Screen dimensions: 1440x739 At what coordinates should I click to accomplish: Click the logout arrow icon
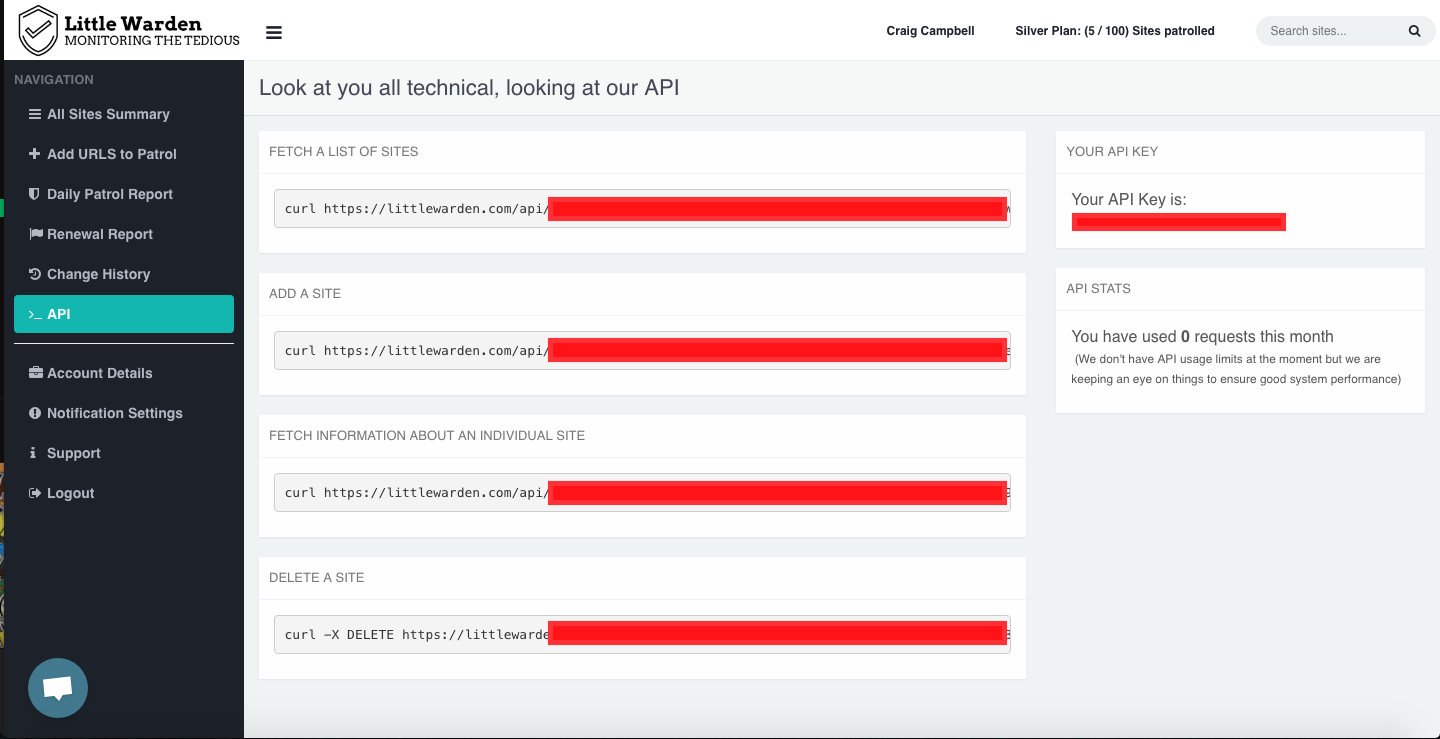pyautogui.click(x=35, y=493)
